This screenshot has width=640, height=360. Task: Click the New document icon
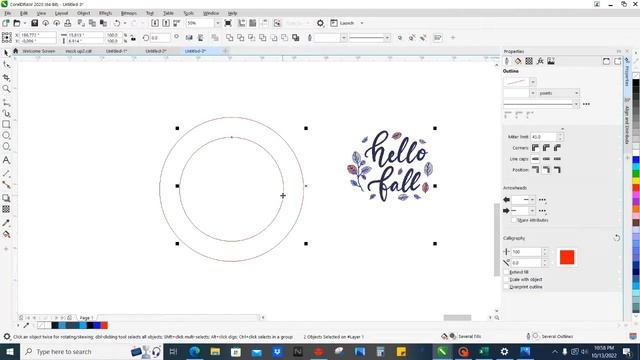(x=6, y=23)
